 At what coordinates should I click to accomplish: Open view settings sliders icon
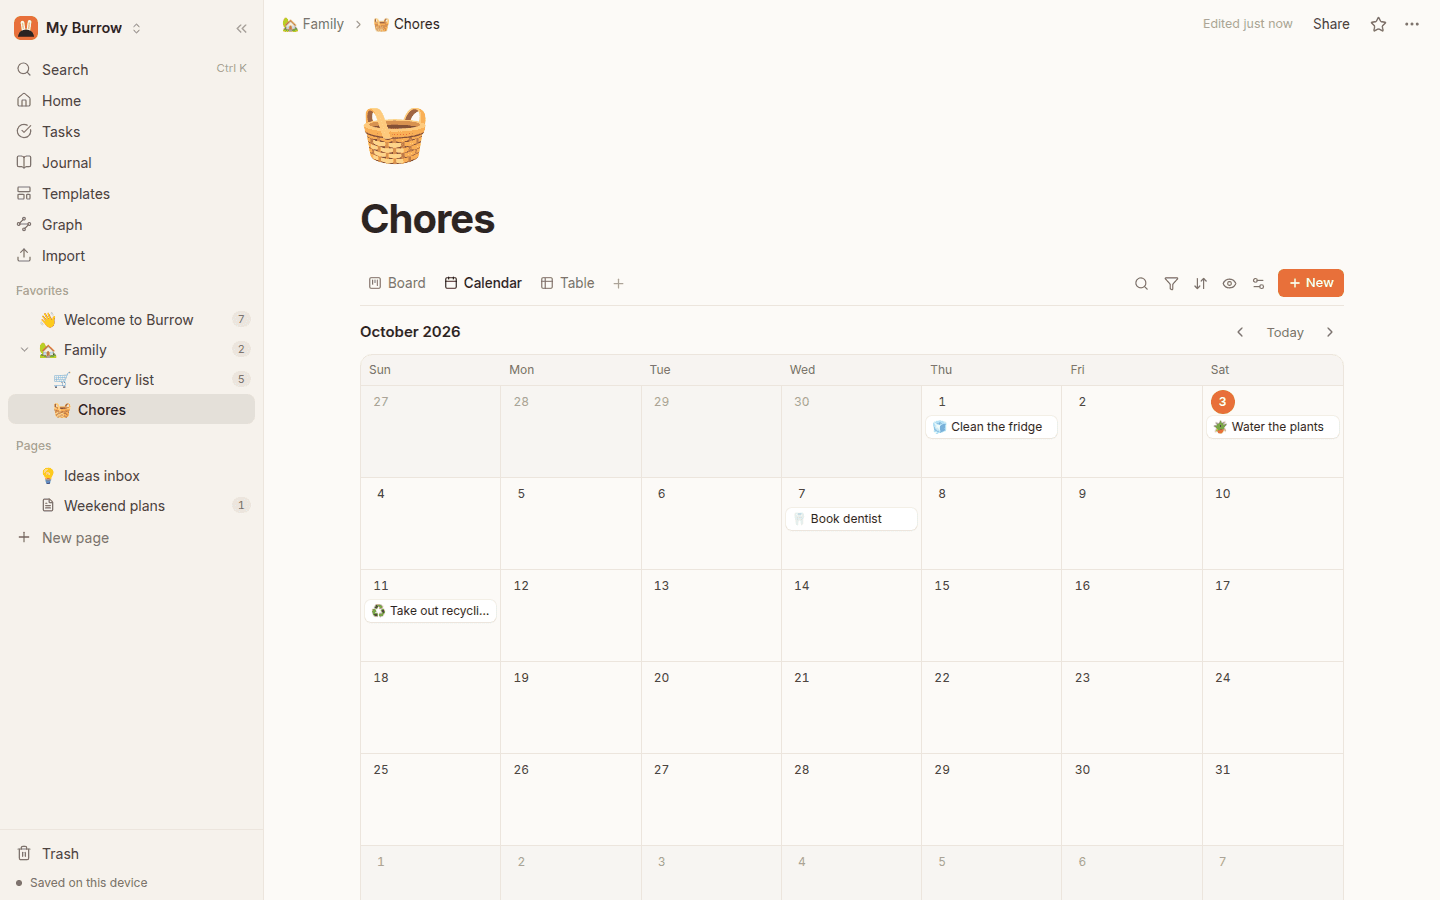(1258, 283)
